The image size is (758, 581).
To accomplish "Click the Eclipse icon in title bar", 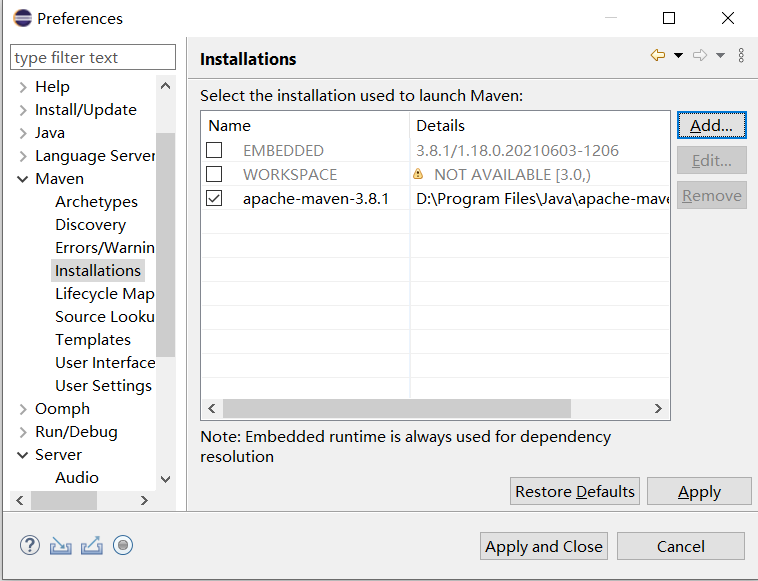I will click(23, 18).
